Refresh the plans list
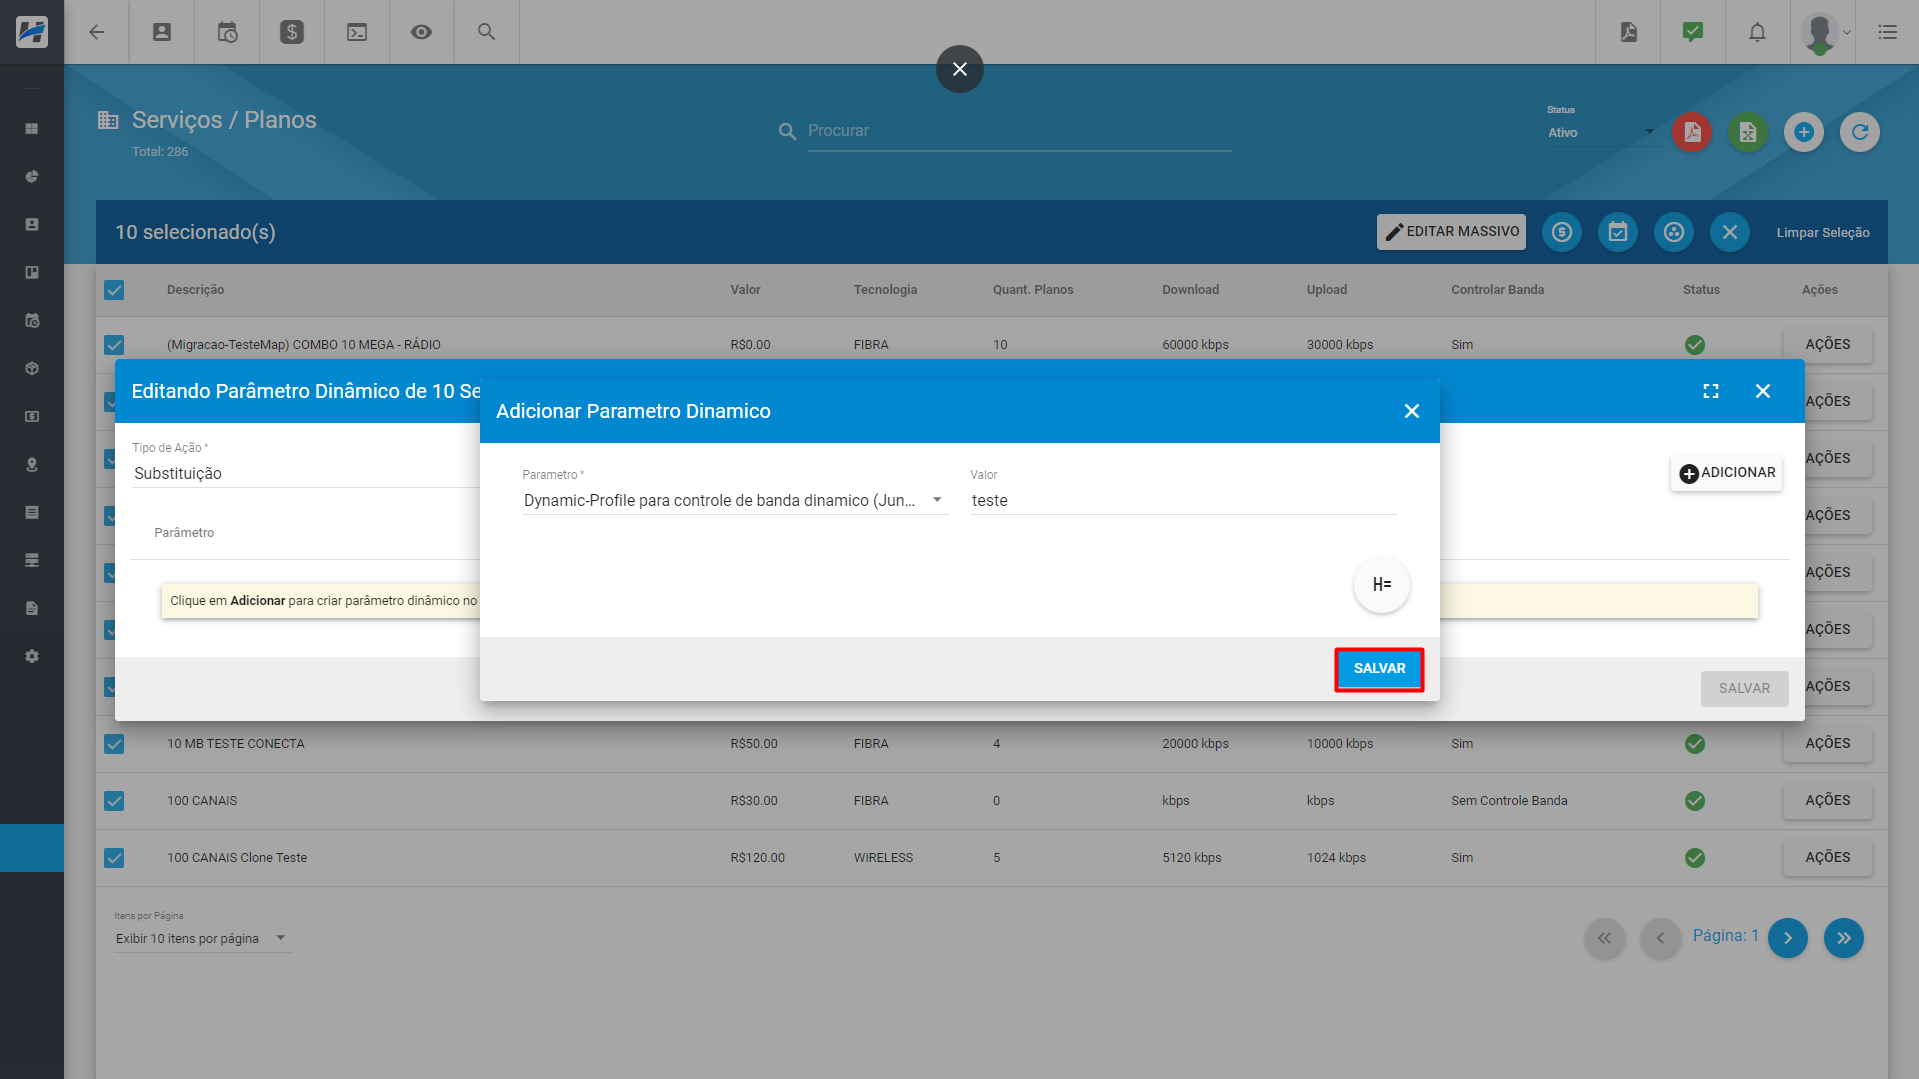Image resolution: width=1919 pixels, height=1079 pixels. click(x=1860, y=132)
